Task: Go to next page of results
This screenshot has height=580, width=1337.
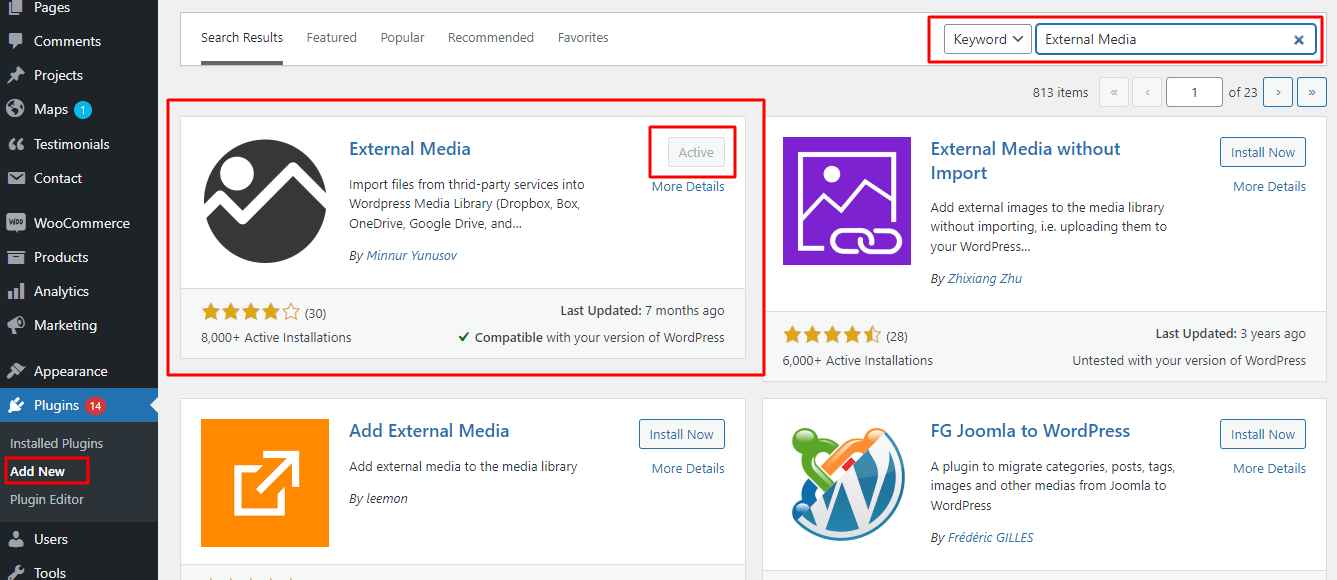Action: [x=1278, y=92]
